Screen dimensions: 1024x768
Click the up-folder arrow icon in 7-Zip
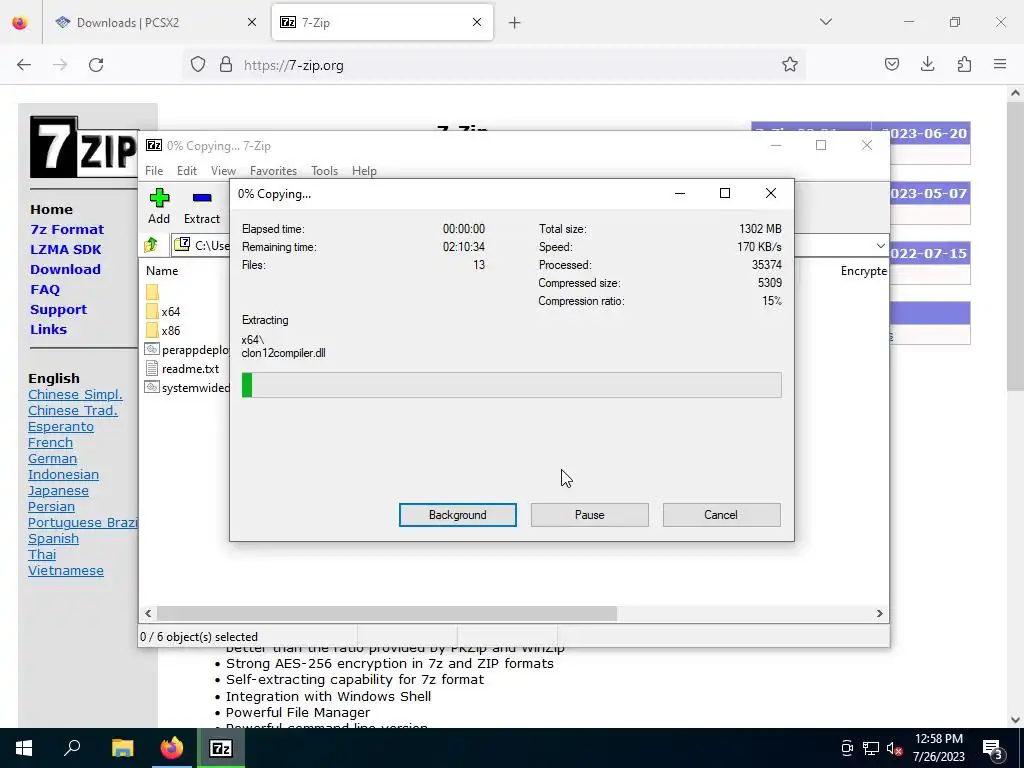pos(151,245)
